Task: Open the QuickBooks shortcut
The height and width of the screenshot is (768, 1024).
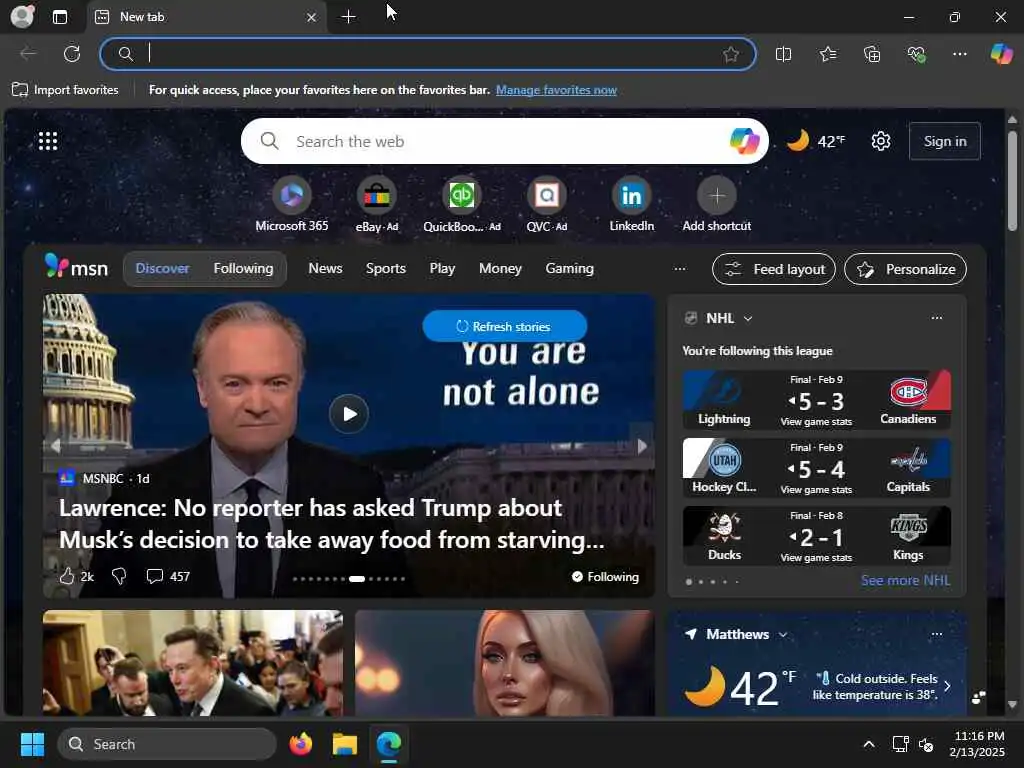Action: point(462,204)
